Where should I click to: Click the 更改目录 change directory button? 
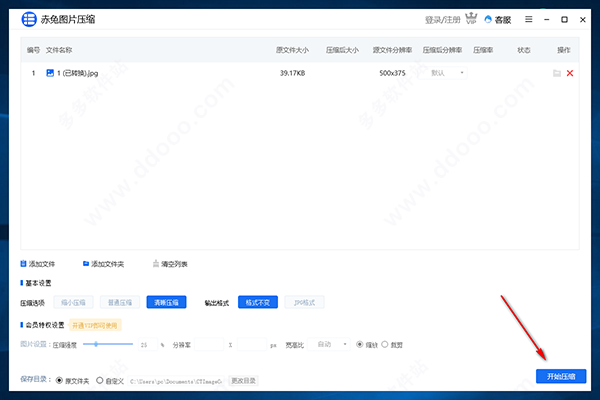243,381
